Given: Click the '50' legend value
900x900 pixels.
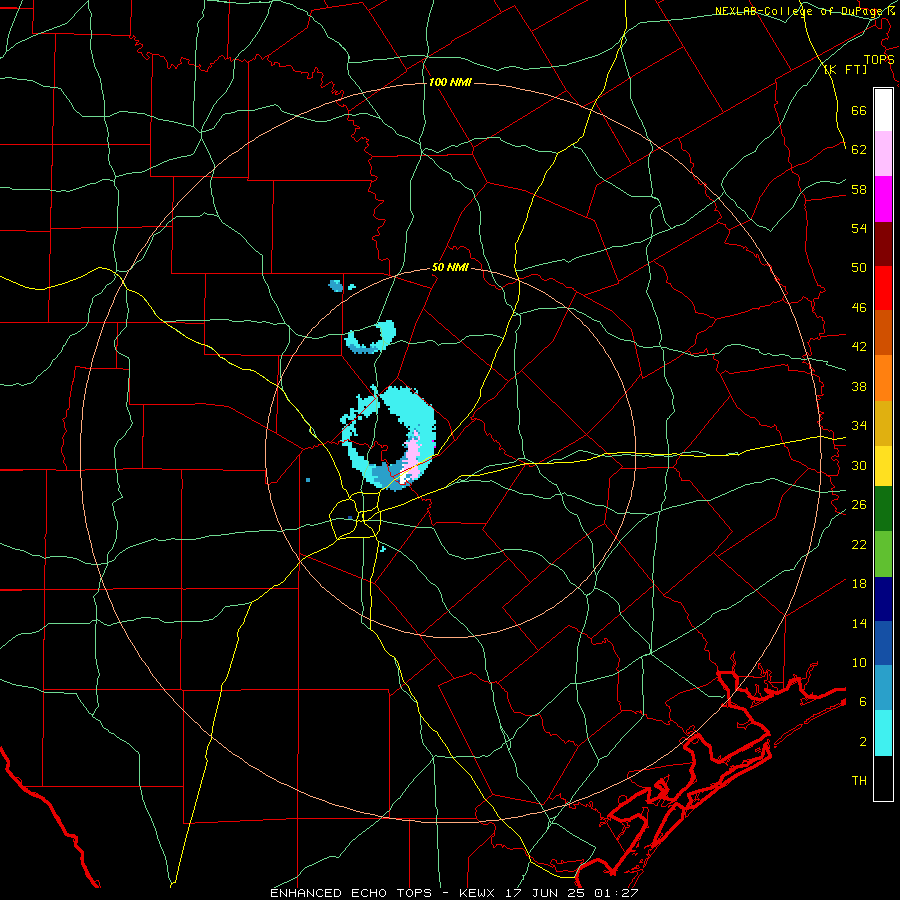Looking at the screenshot, I should tap(859, 268).
